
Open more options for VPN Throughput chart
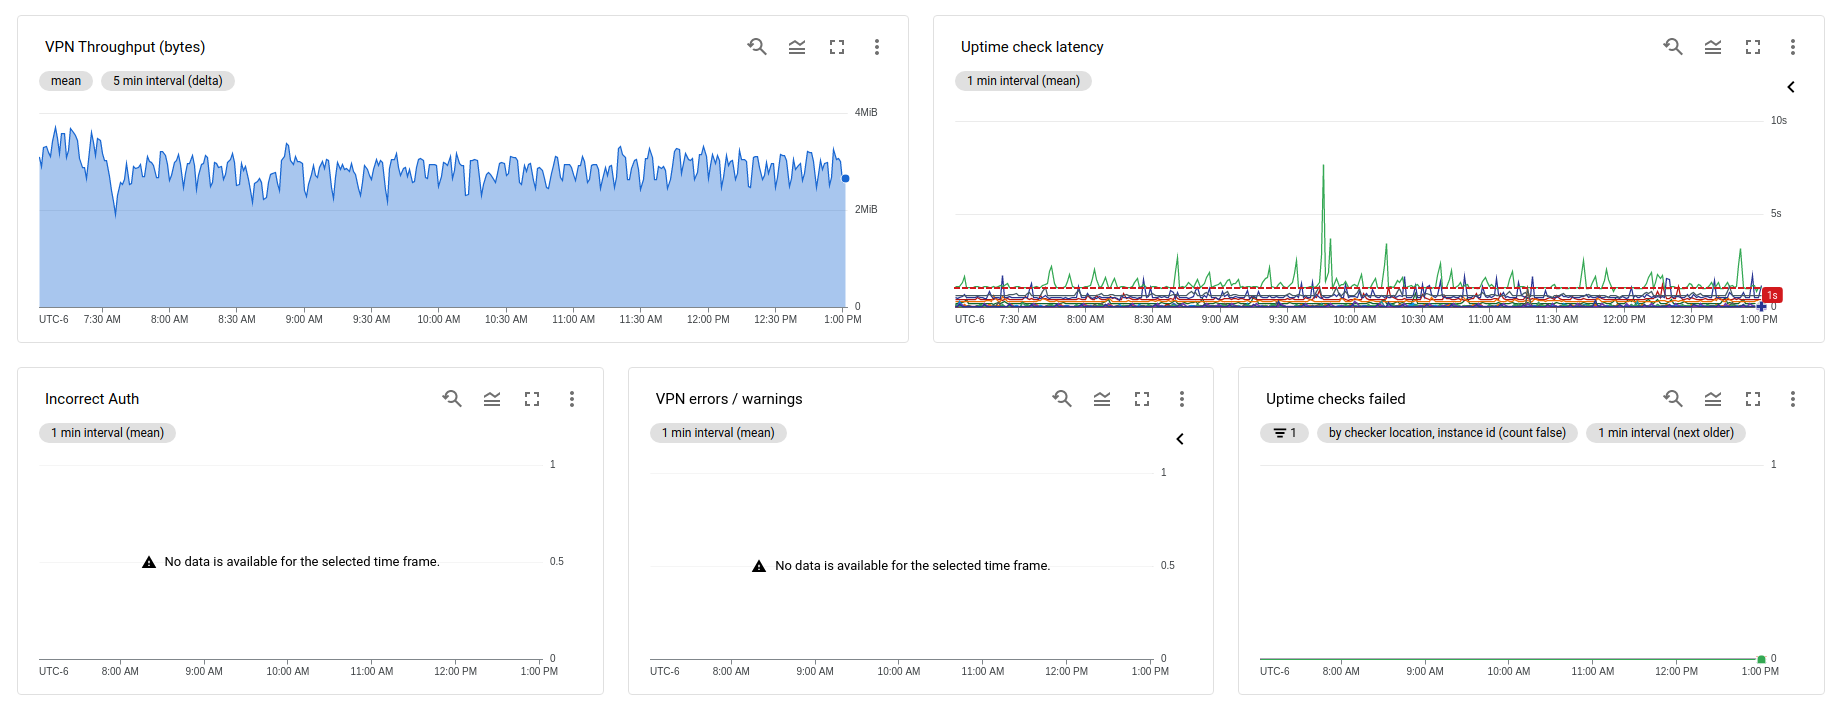877,47
